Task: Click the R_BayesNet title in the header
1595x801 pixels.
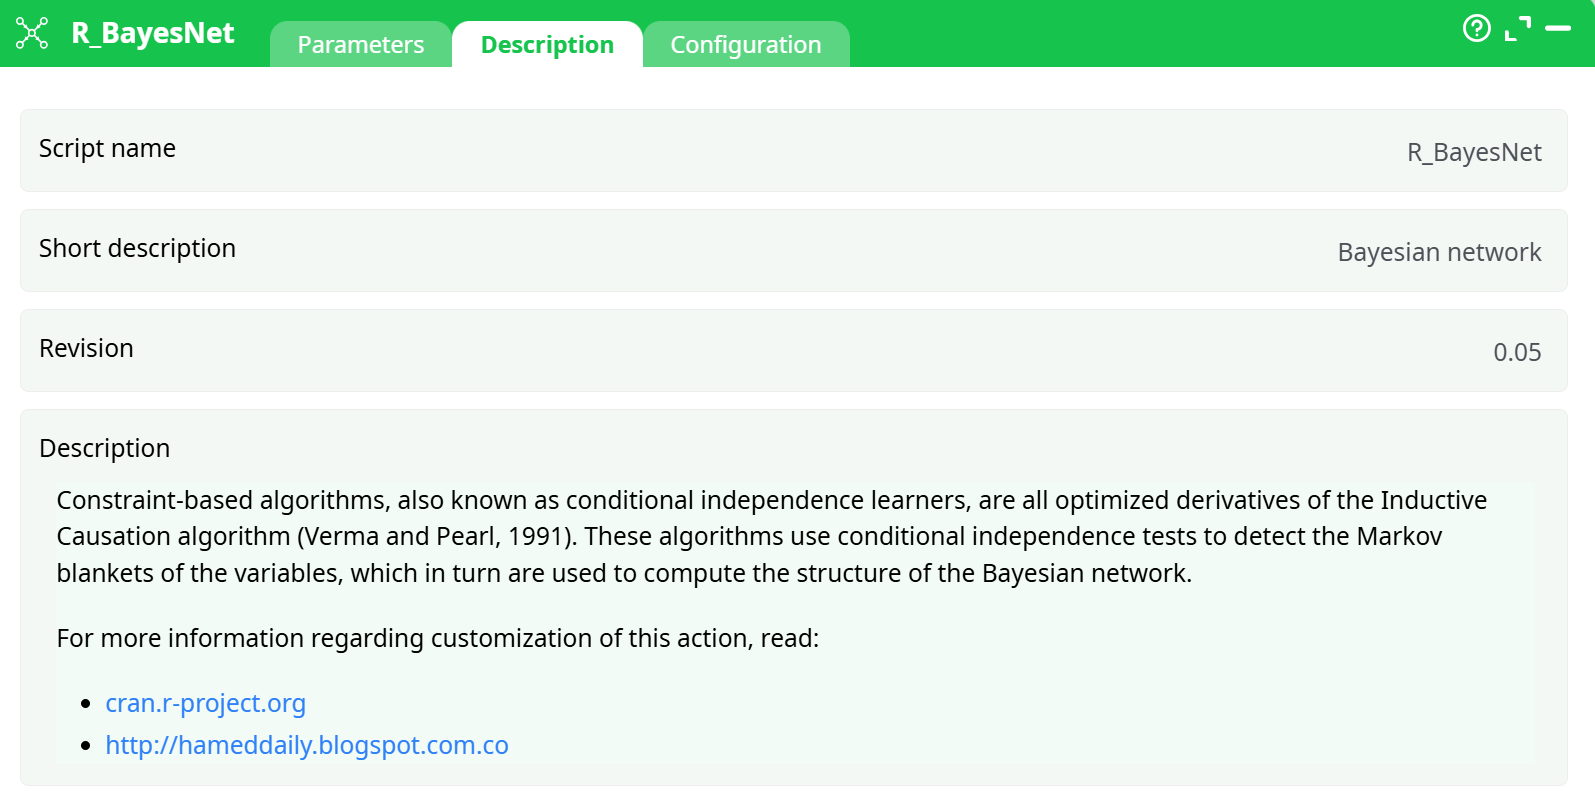Action: (155, 33)
